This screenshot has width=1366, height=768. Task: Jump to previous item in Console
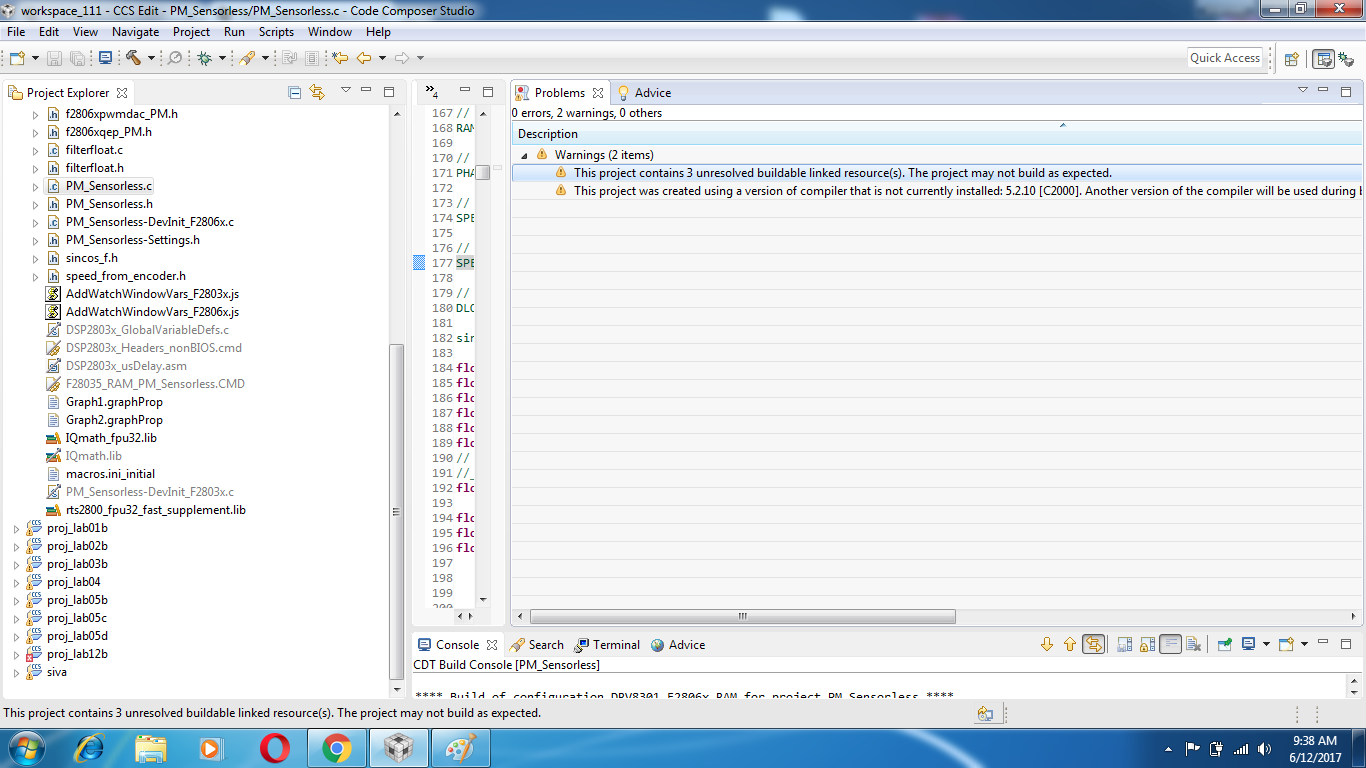[x=1070, y=645]
